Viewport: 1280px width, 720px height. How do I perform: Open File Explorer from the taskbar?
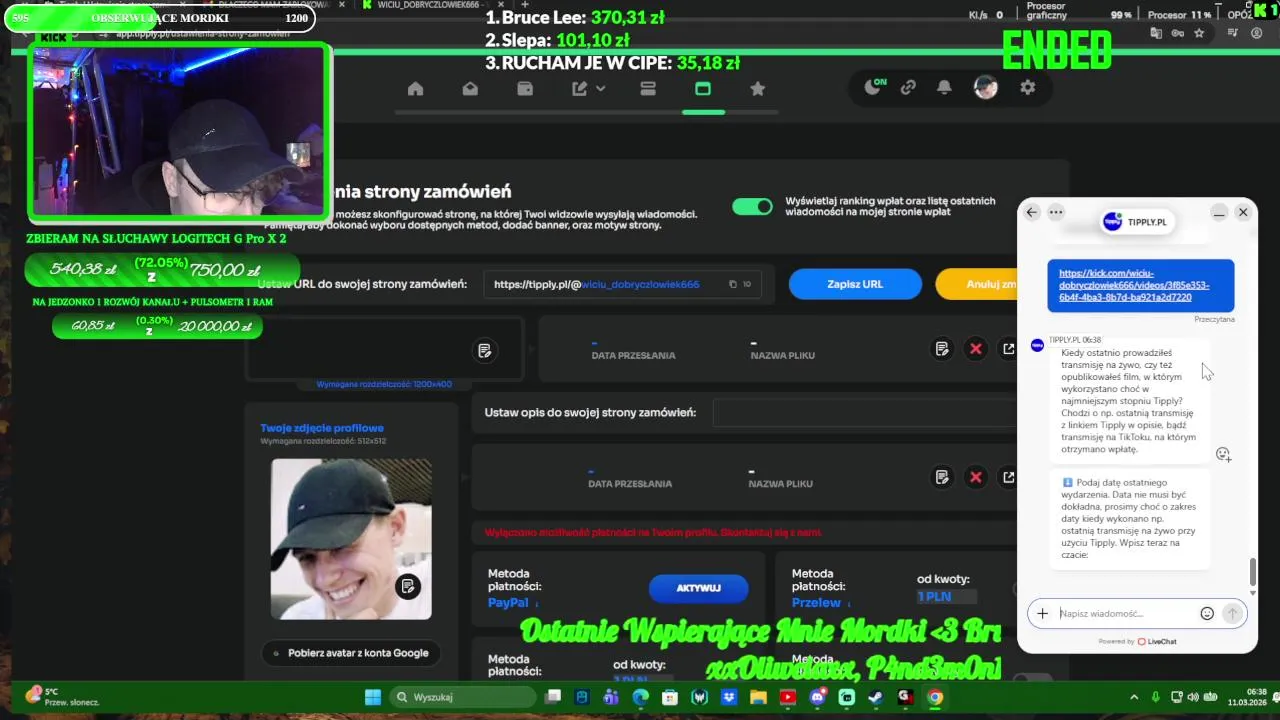point(758,697)
